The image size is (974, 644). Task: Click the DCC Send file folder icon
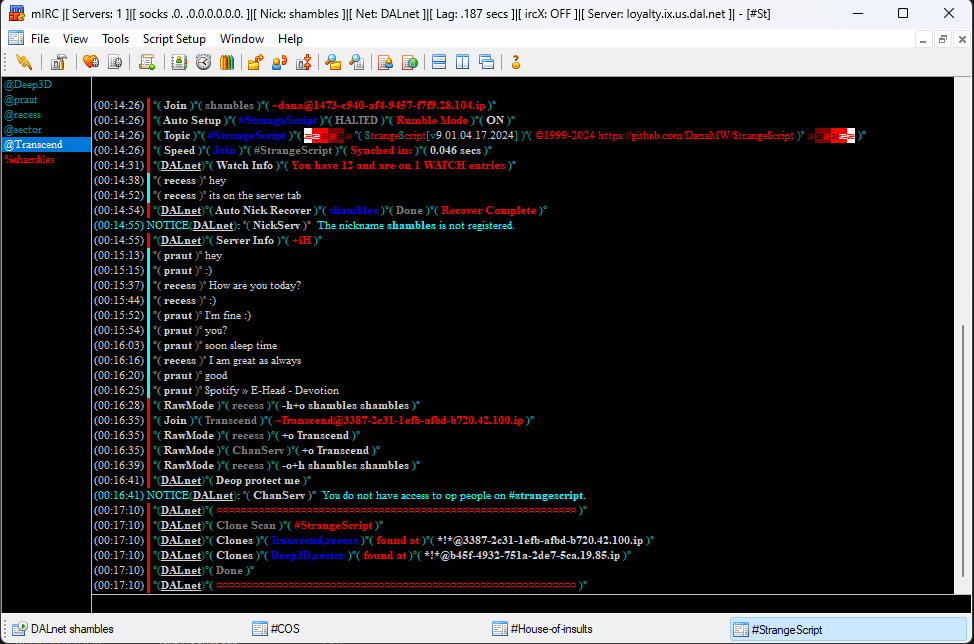click(255, 62)
